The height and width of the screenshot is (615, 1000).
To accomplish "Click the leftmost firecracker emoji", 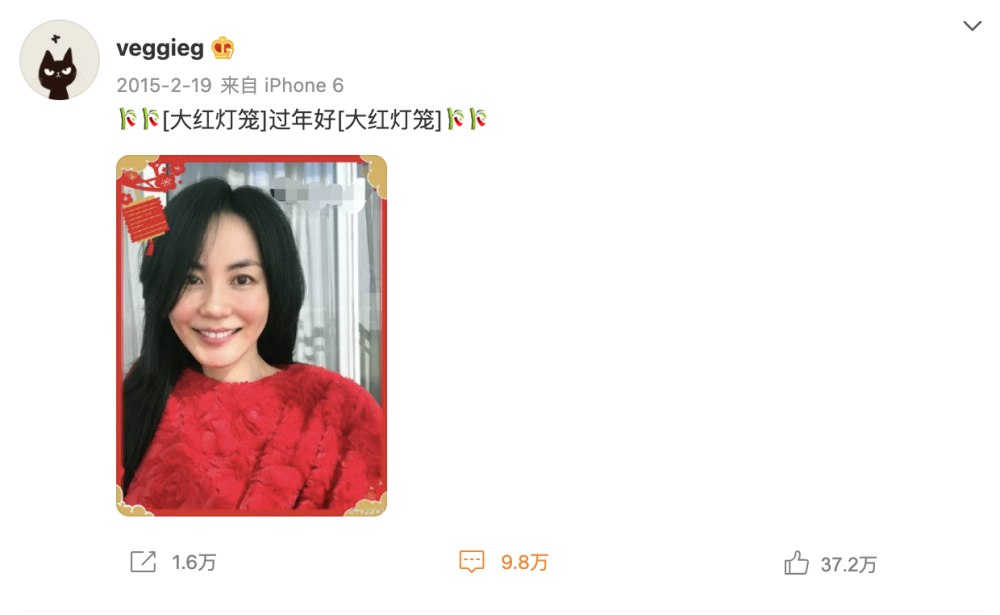I will (x=128, y=119).
